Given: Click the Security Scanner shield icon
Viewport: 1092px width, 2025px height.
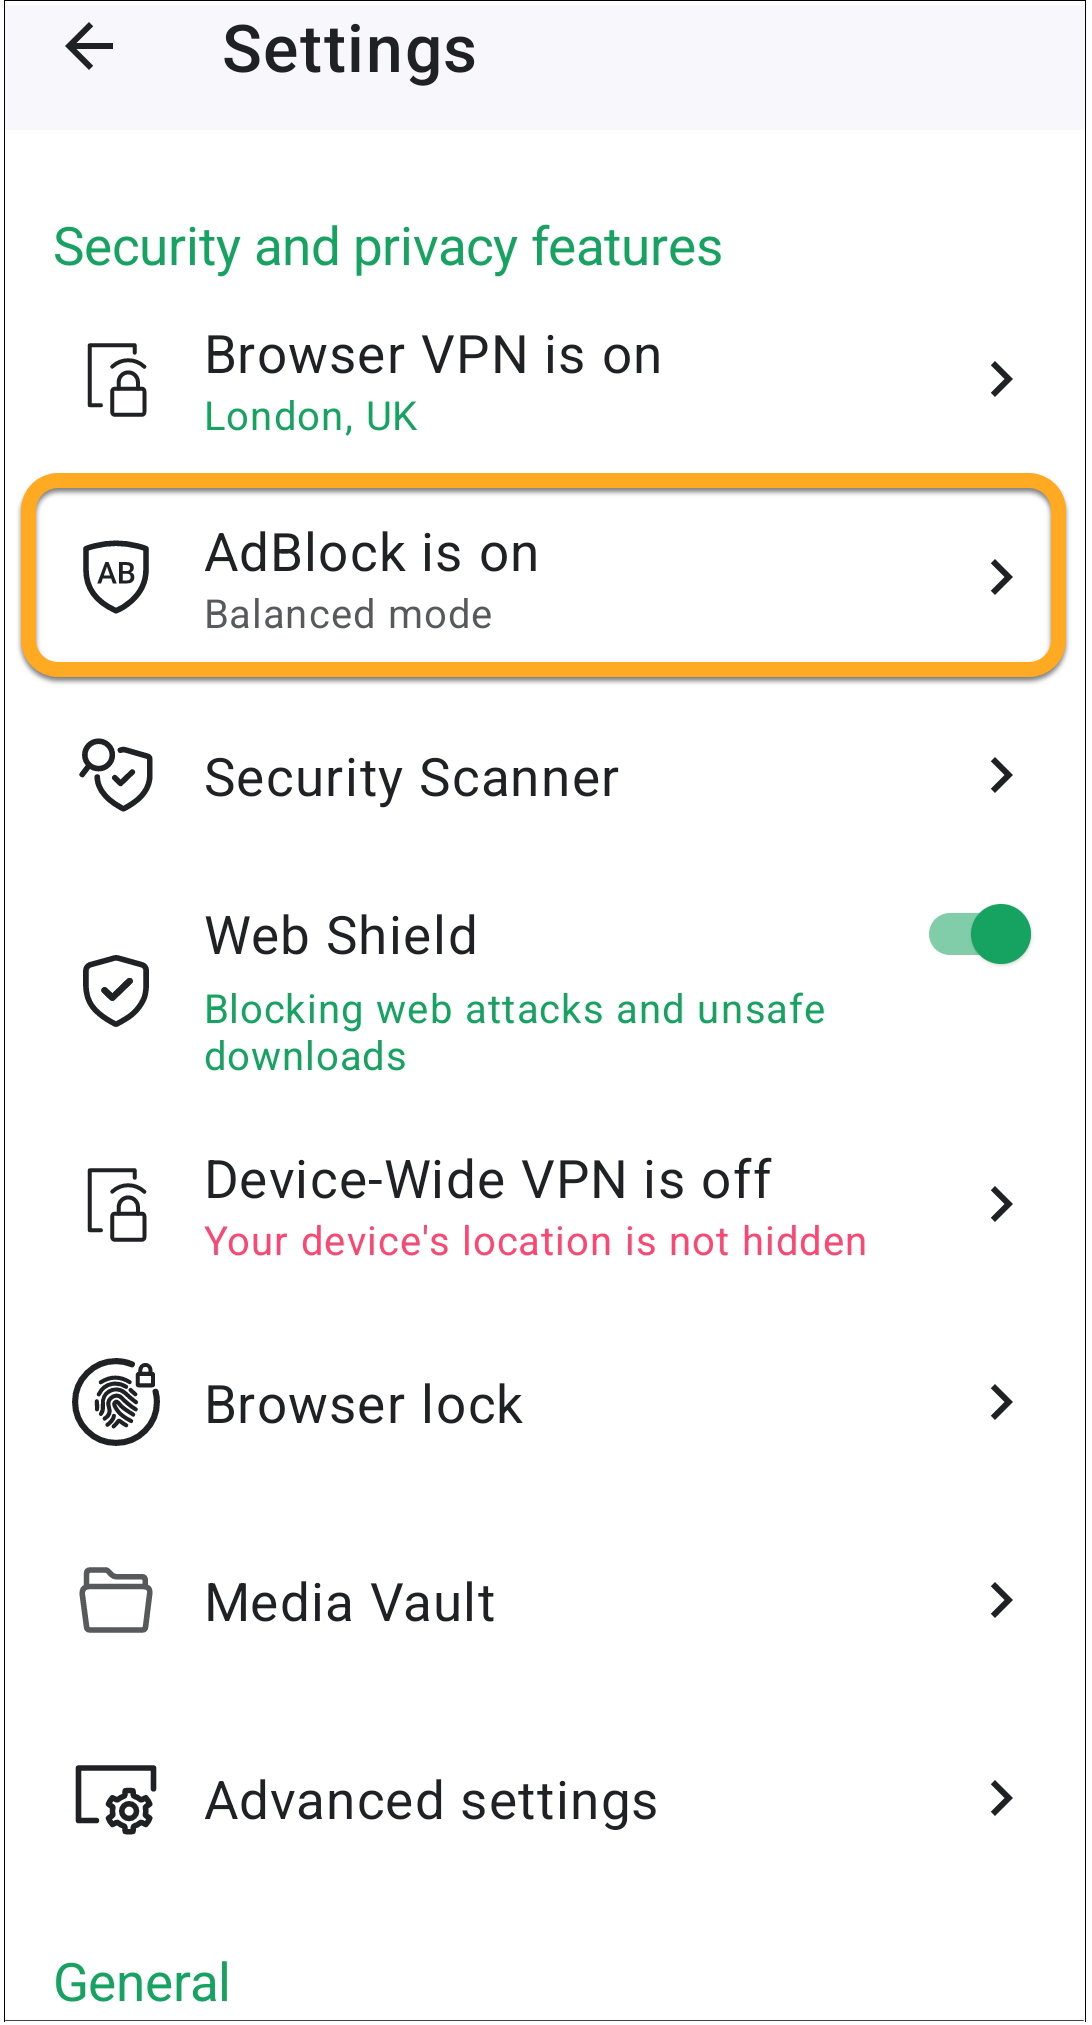Looking at the screenshot, I should pos(116,775).
